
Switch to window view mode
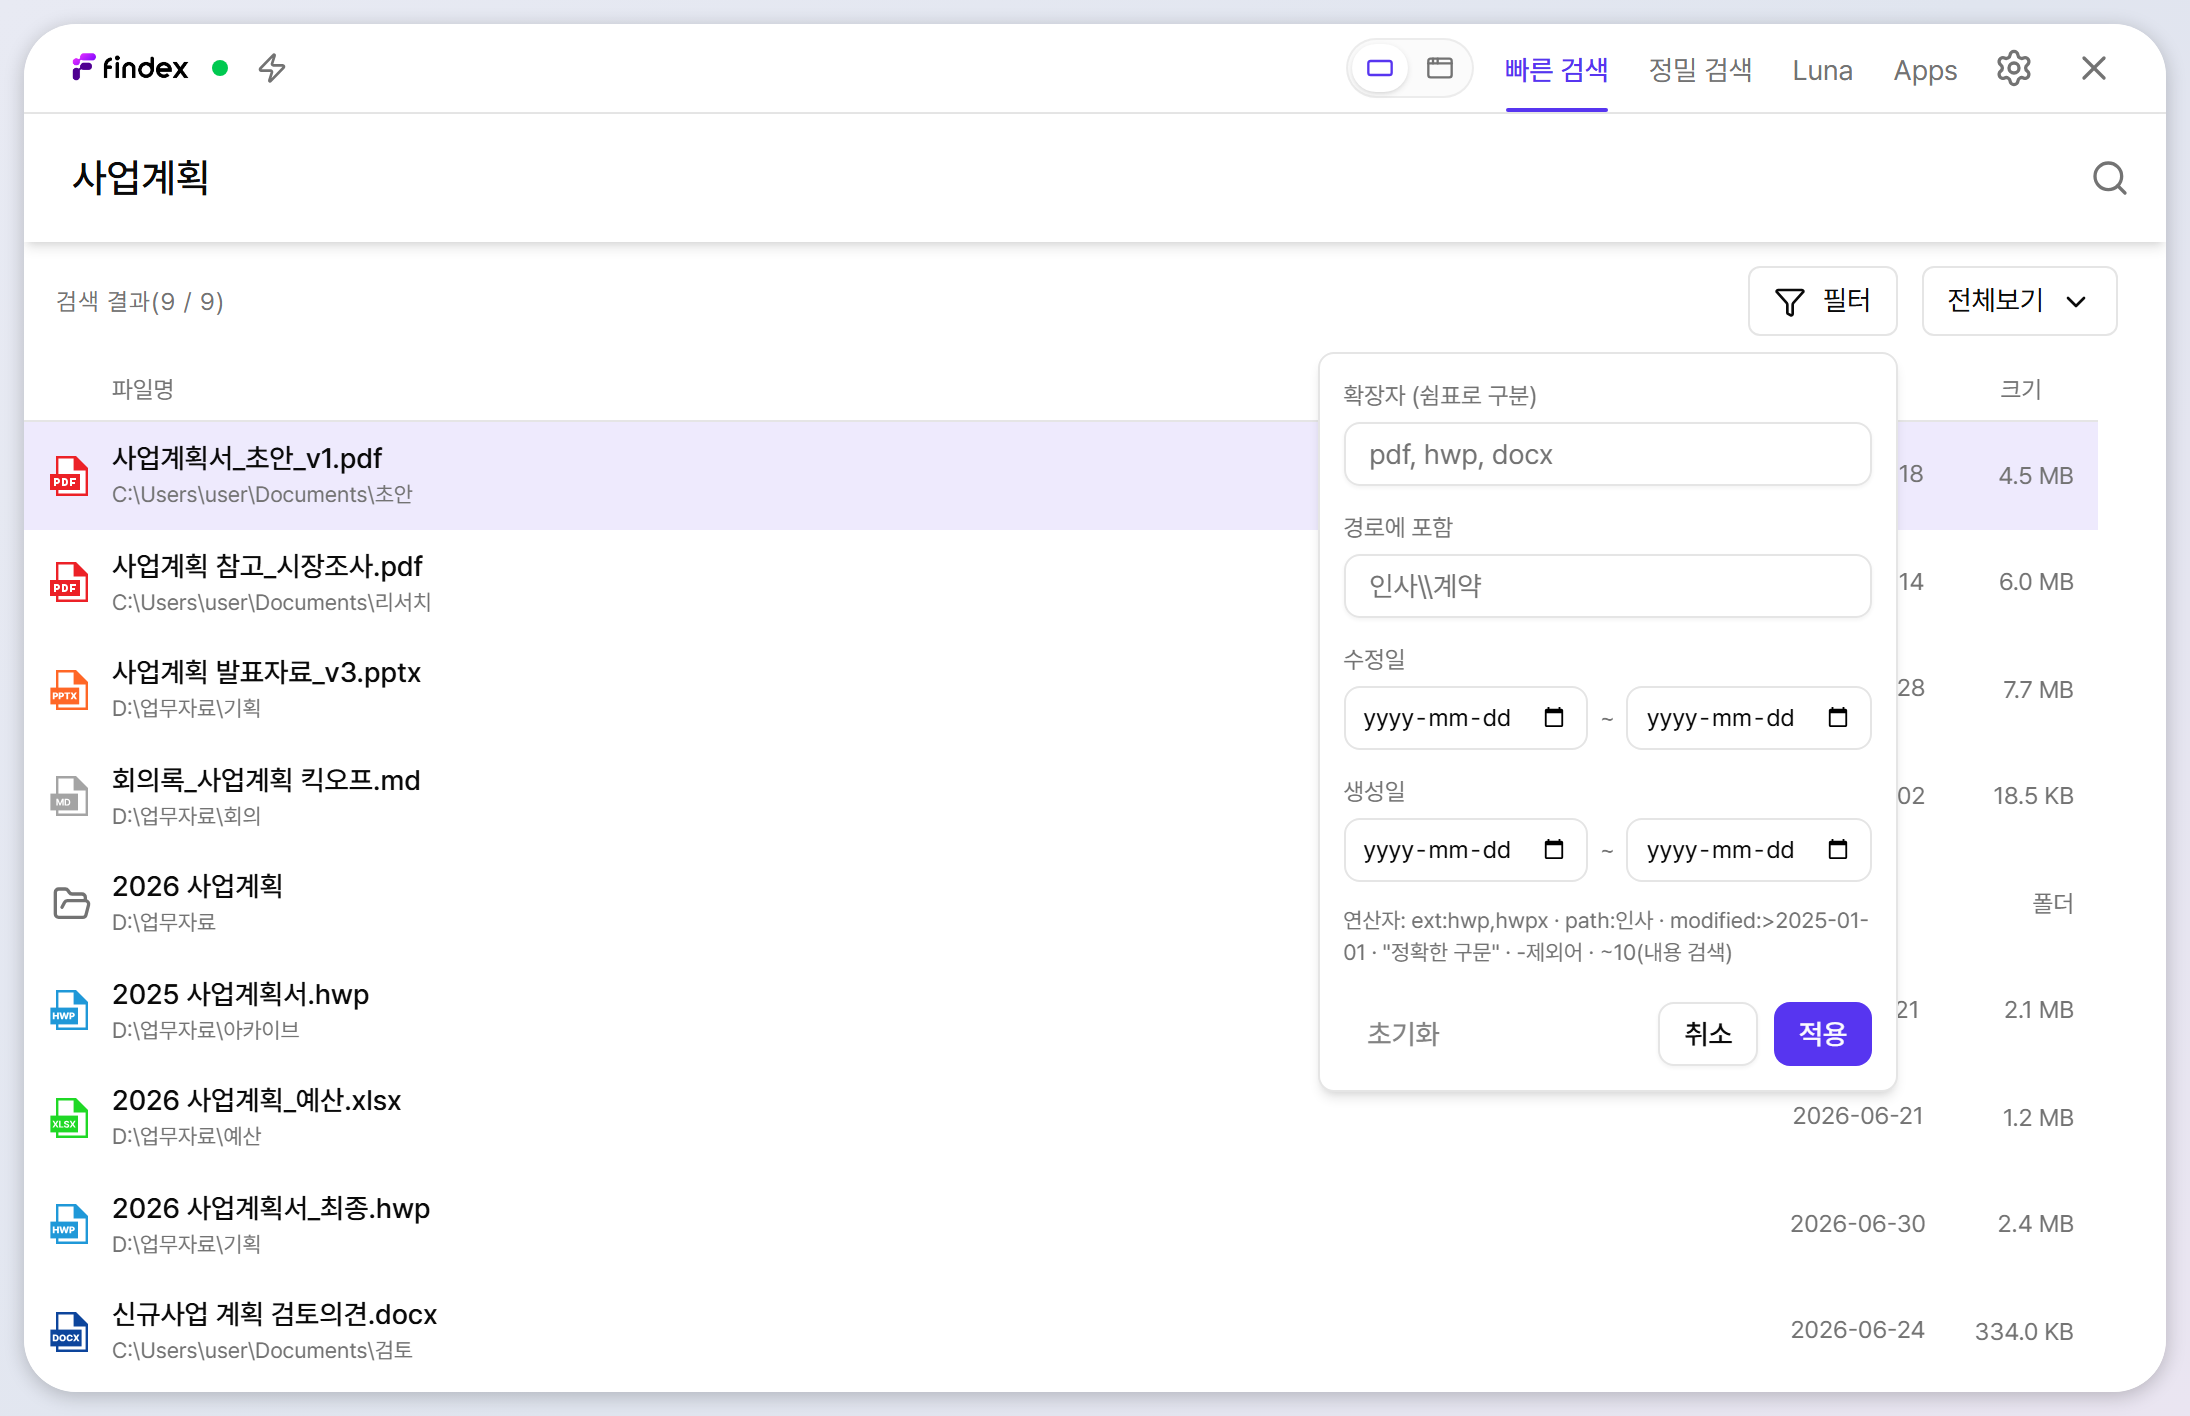pyautogui.click(x=1440, y=68)
